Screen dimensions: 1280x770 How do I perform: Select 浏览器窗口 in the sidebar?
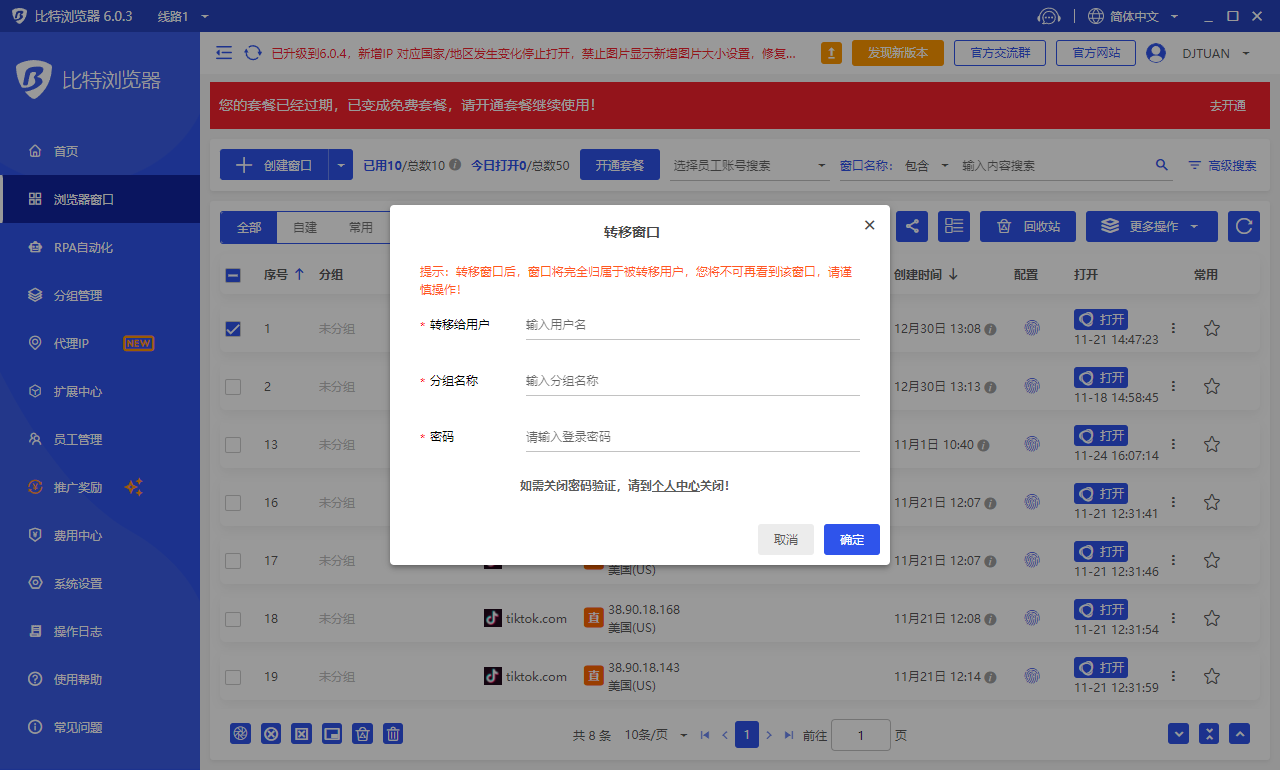[x=100, y=199]
